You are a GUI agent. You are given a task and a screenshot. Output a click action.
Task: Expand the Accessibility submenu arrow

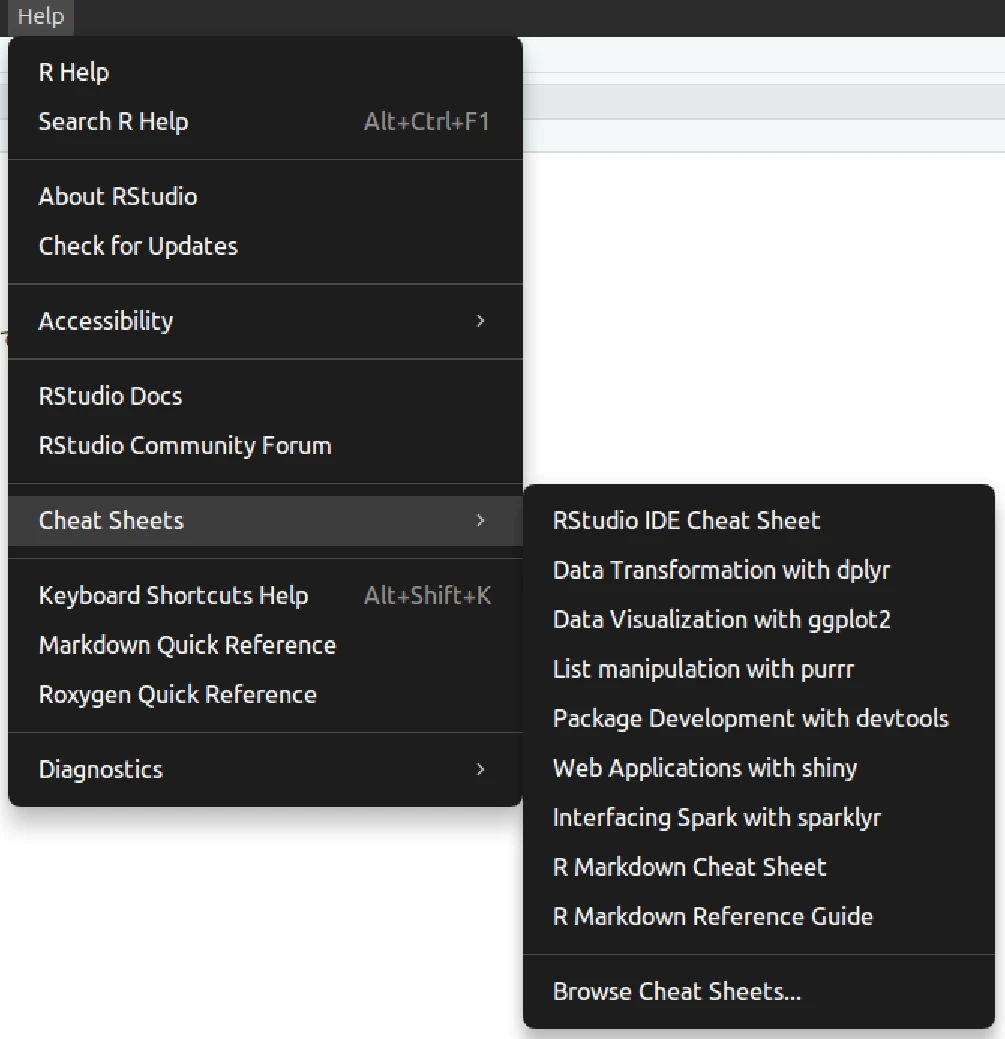pyautogui.click(x=480, y=321)
